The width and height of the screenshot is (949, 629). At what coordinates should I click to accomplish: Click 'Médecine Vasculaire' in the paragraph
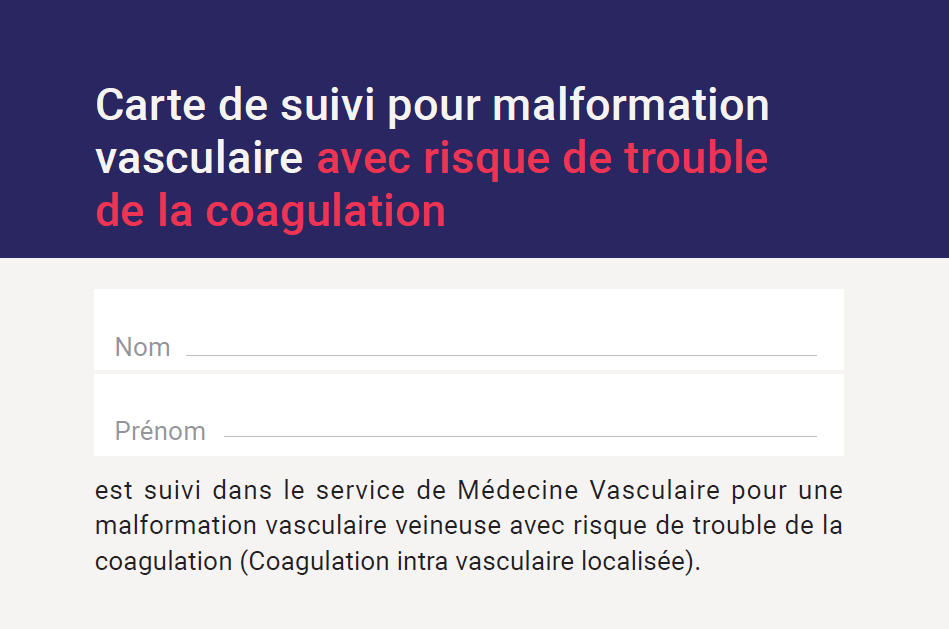pos(588,490)
